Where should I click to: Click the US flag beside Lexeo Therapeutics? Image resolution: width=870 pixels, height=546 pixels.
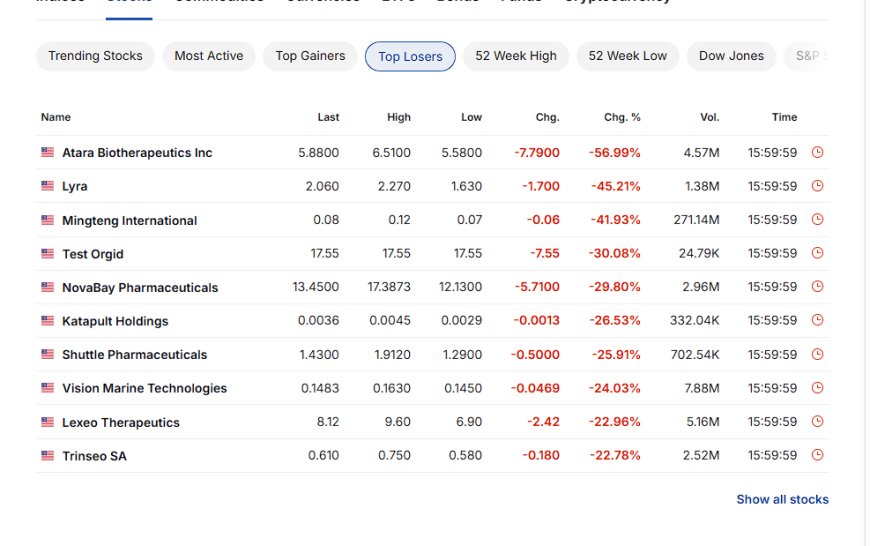tap(48, 422)
